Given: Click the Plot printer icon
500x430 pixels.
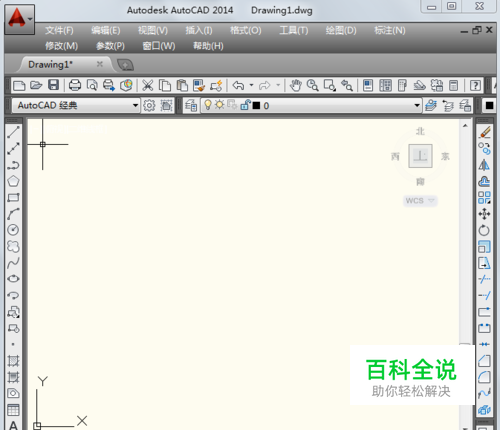Looking at the screenshot, I should pyautogui.click(x=75, y=86).
